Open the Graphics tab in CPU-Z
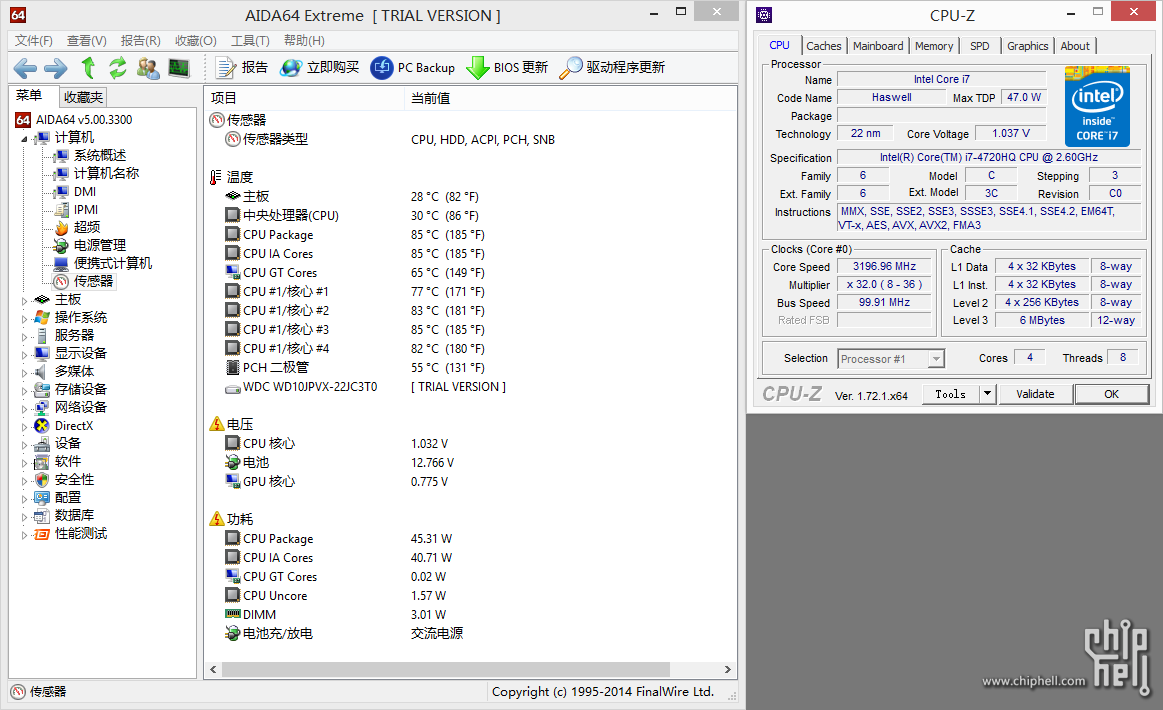1163x710 pixels. tap(1027, 46)
